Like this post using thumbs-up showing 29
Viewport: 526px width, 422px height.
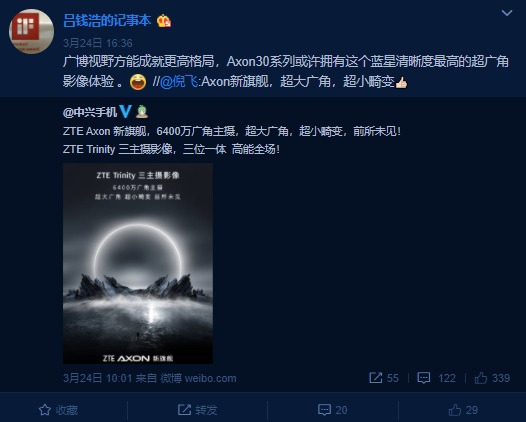[463, 410]
